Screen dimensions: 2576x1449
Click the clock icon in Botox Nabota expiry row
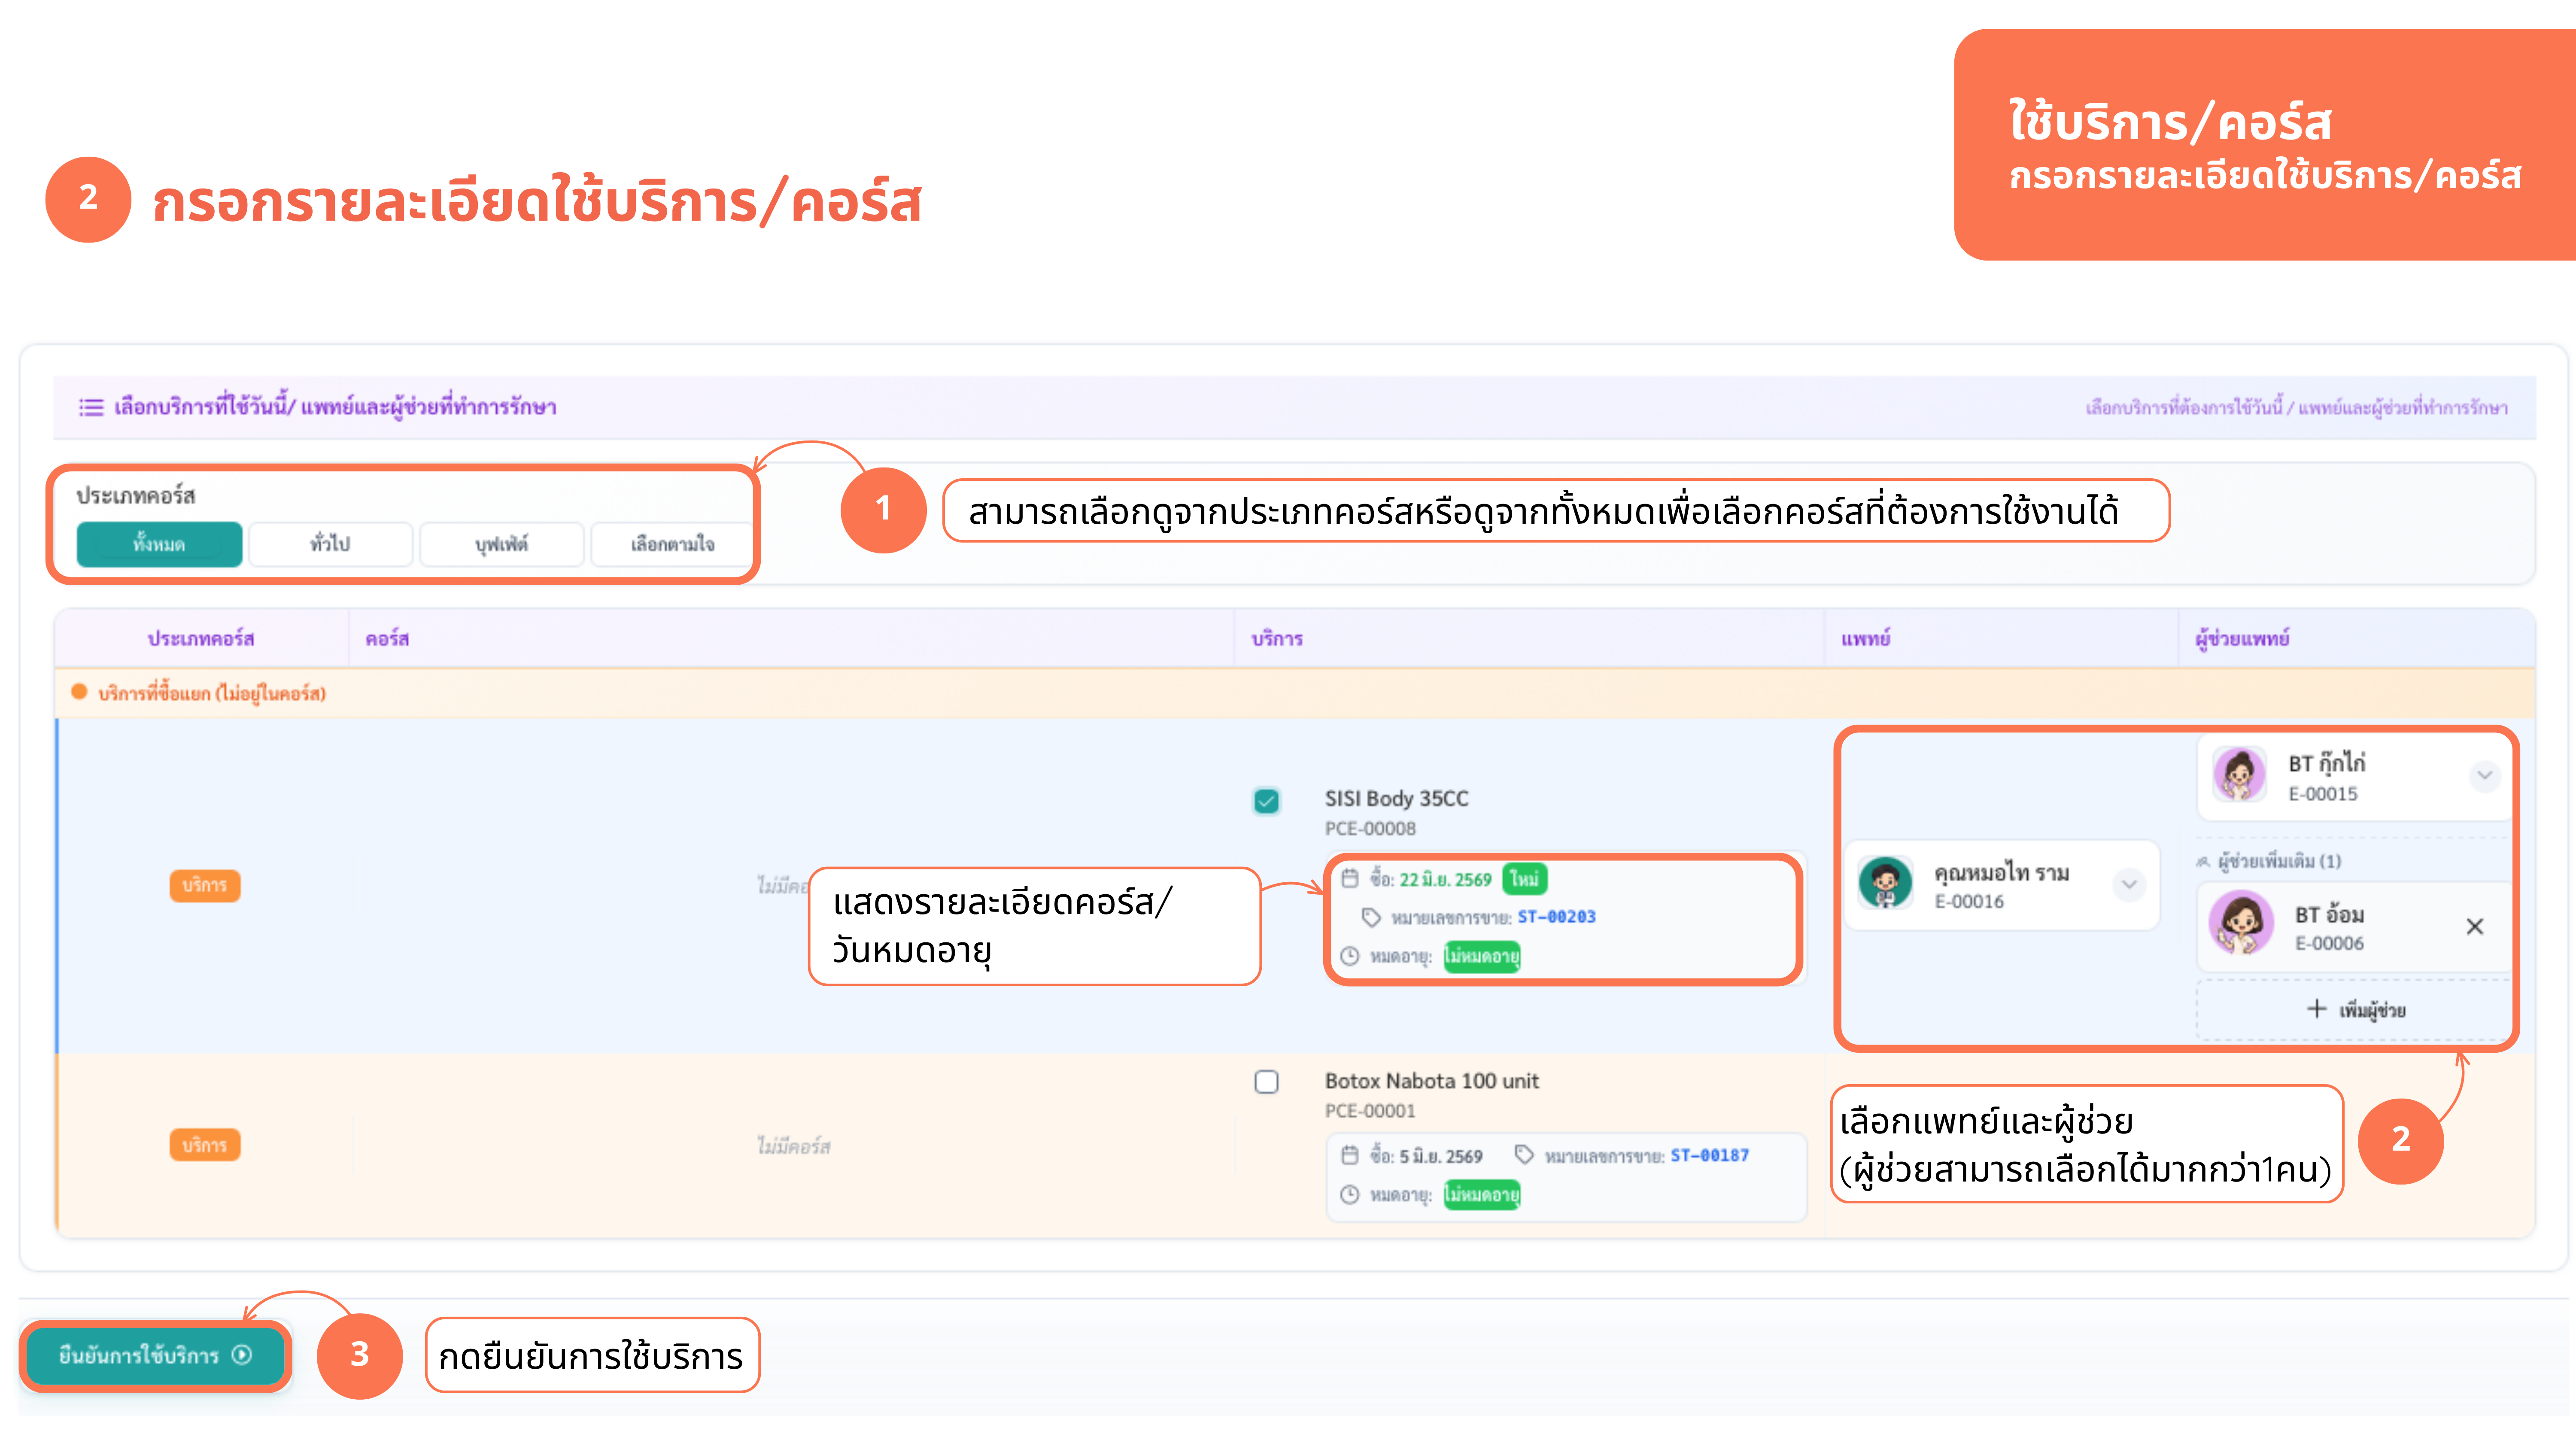click(1349, 1195)
